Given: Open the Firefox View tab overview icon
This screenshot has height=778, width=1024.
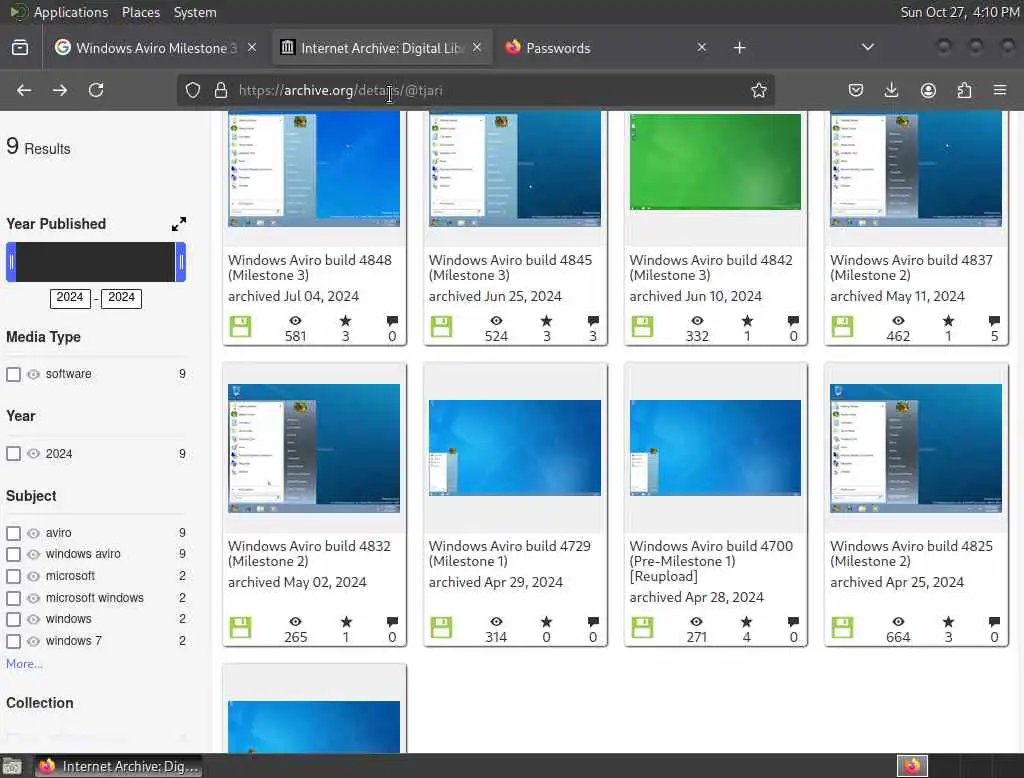Looking at the screenshot, I should (x=20, y=48).
